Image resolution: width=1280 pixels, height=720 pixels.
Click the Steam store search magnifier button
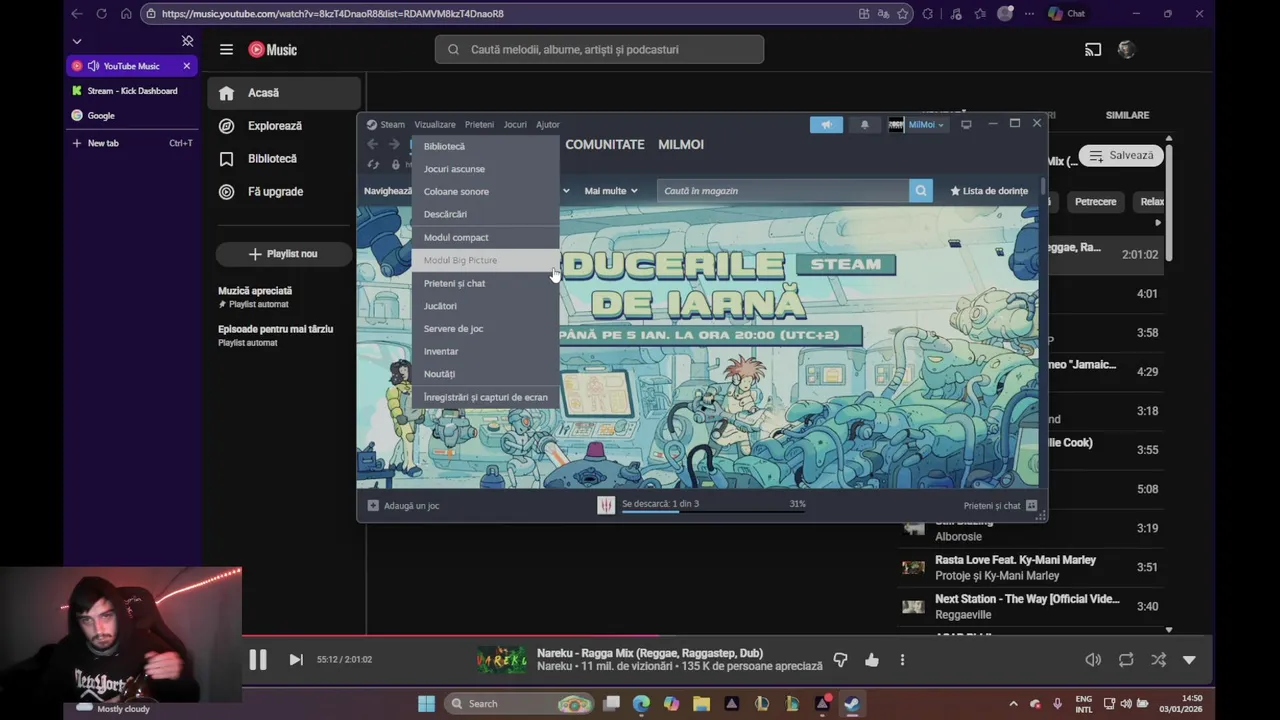coord(921,191)
